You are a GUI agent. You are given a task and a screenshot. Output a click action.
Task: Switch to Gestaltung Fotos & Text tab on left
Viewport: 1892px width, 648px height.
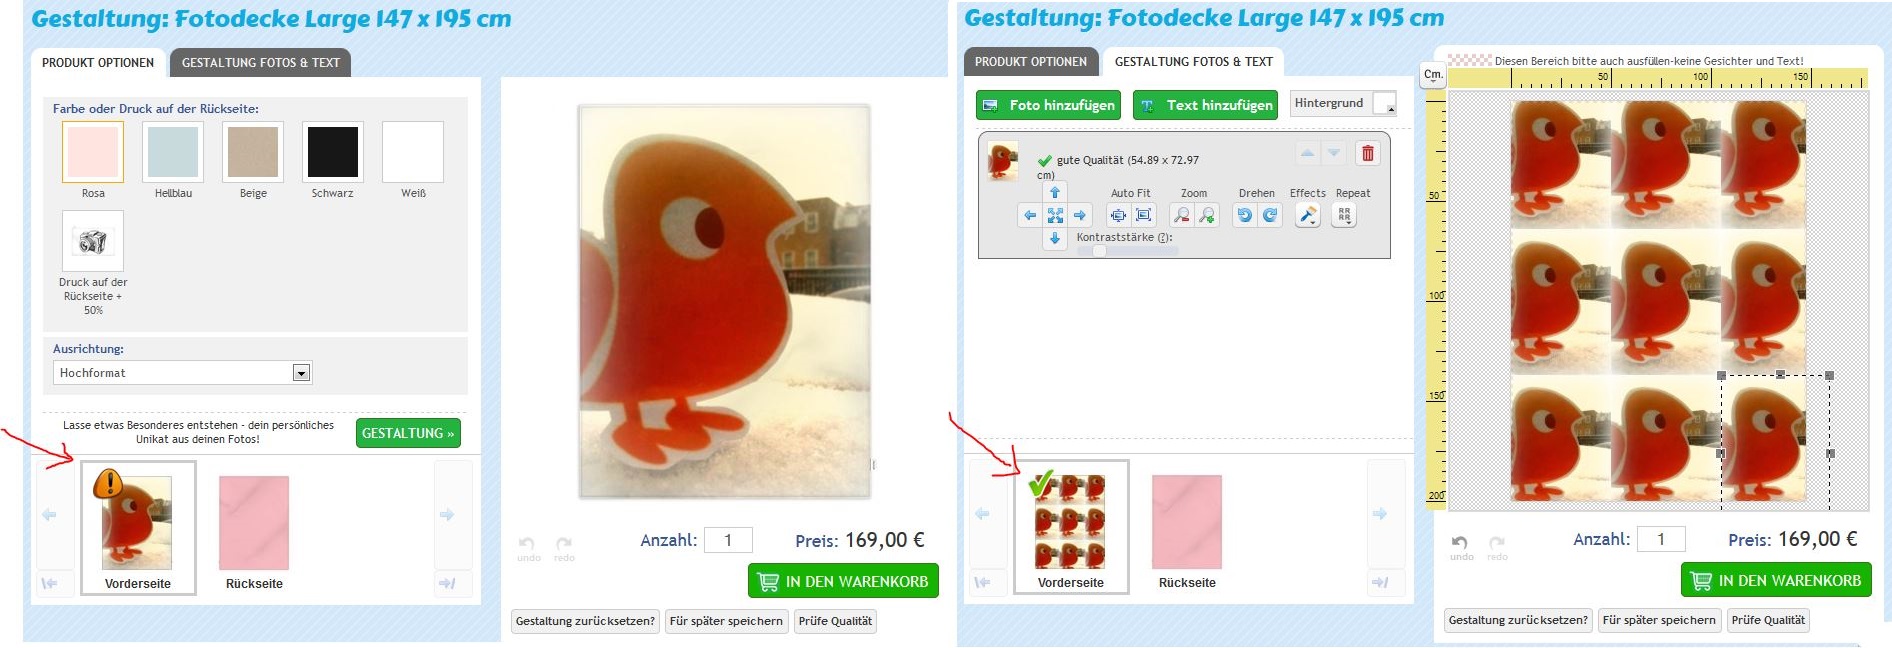coord(261,62)
